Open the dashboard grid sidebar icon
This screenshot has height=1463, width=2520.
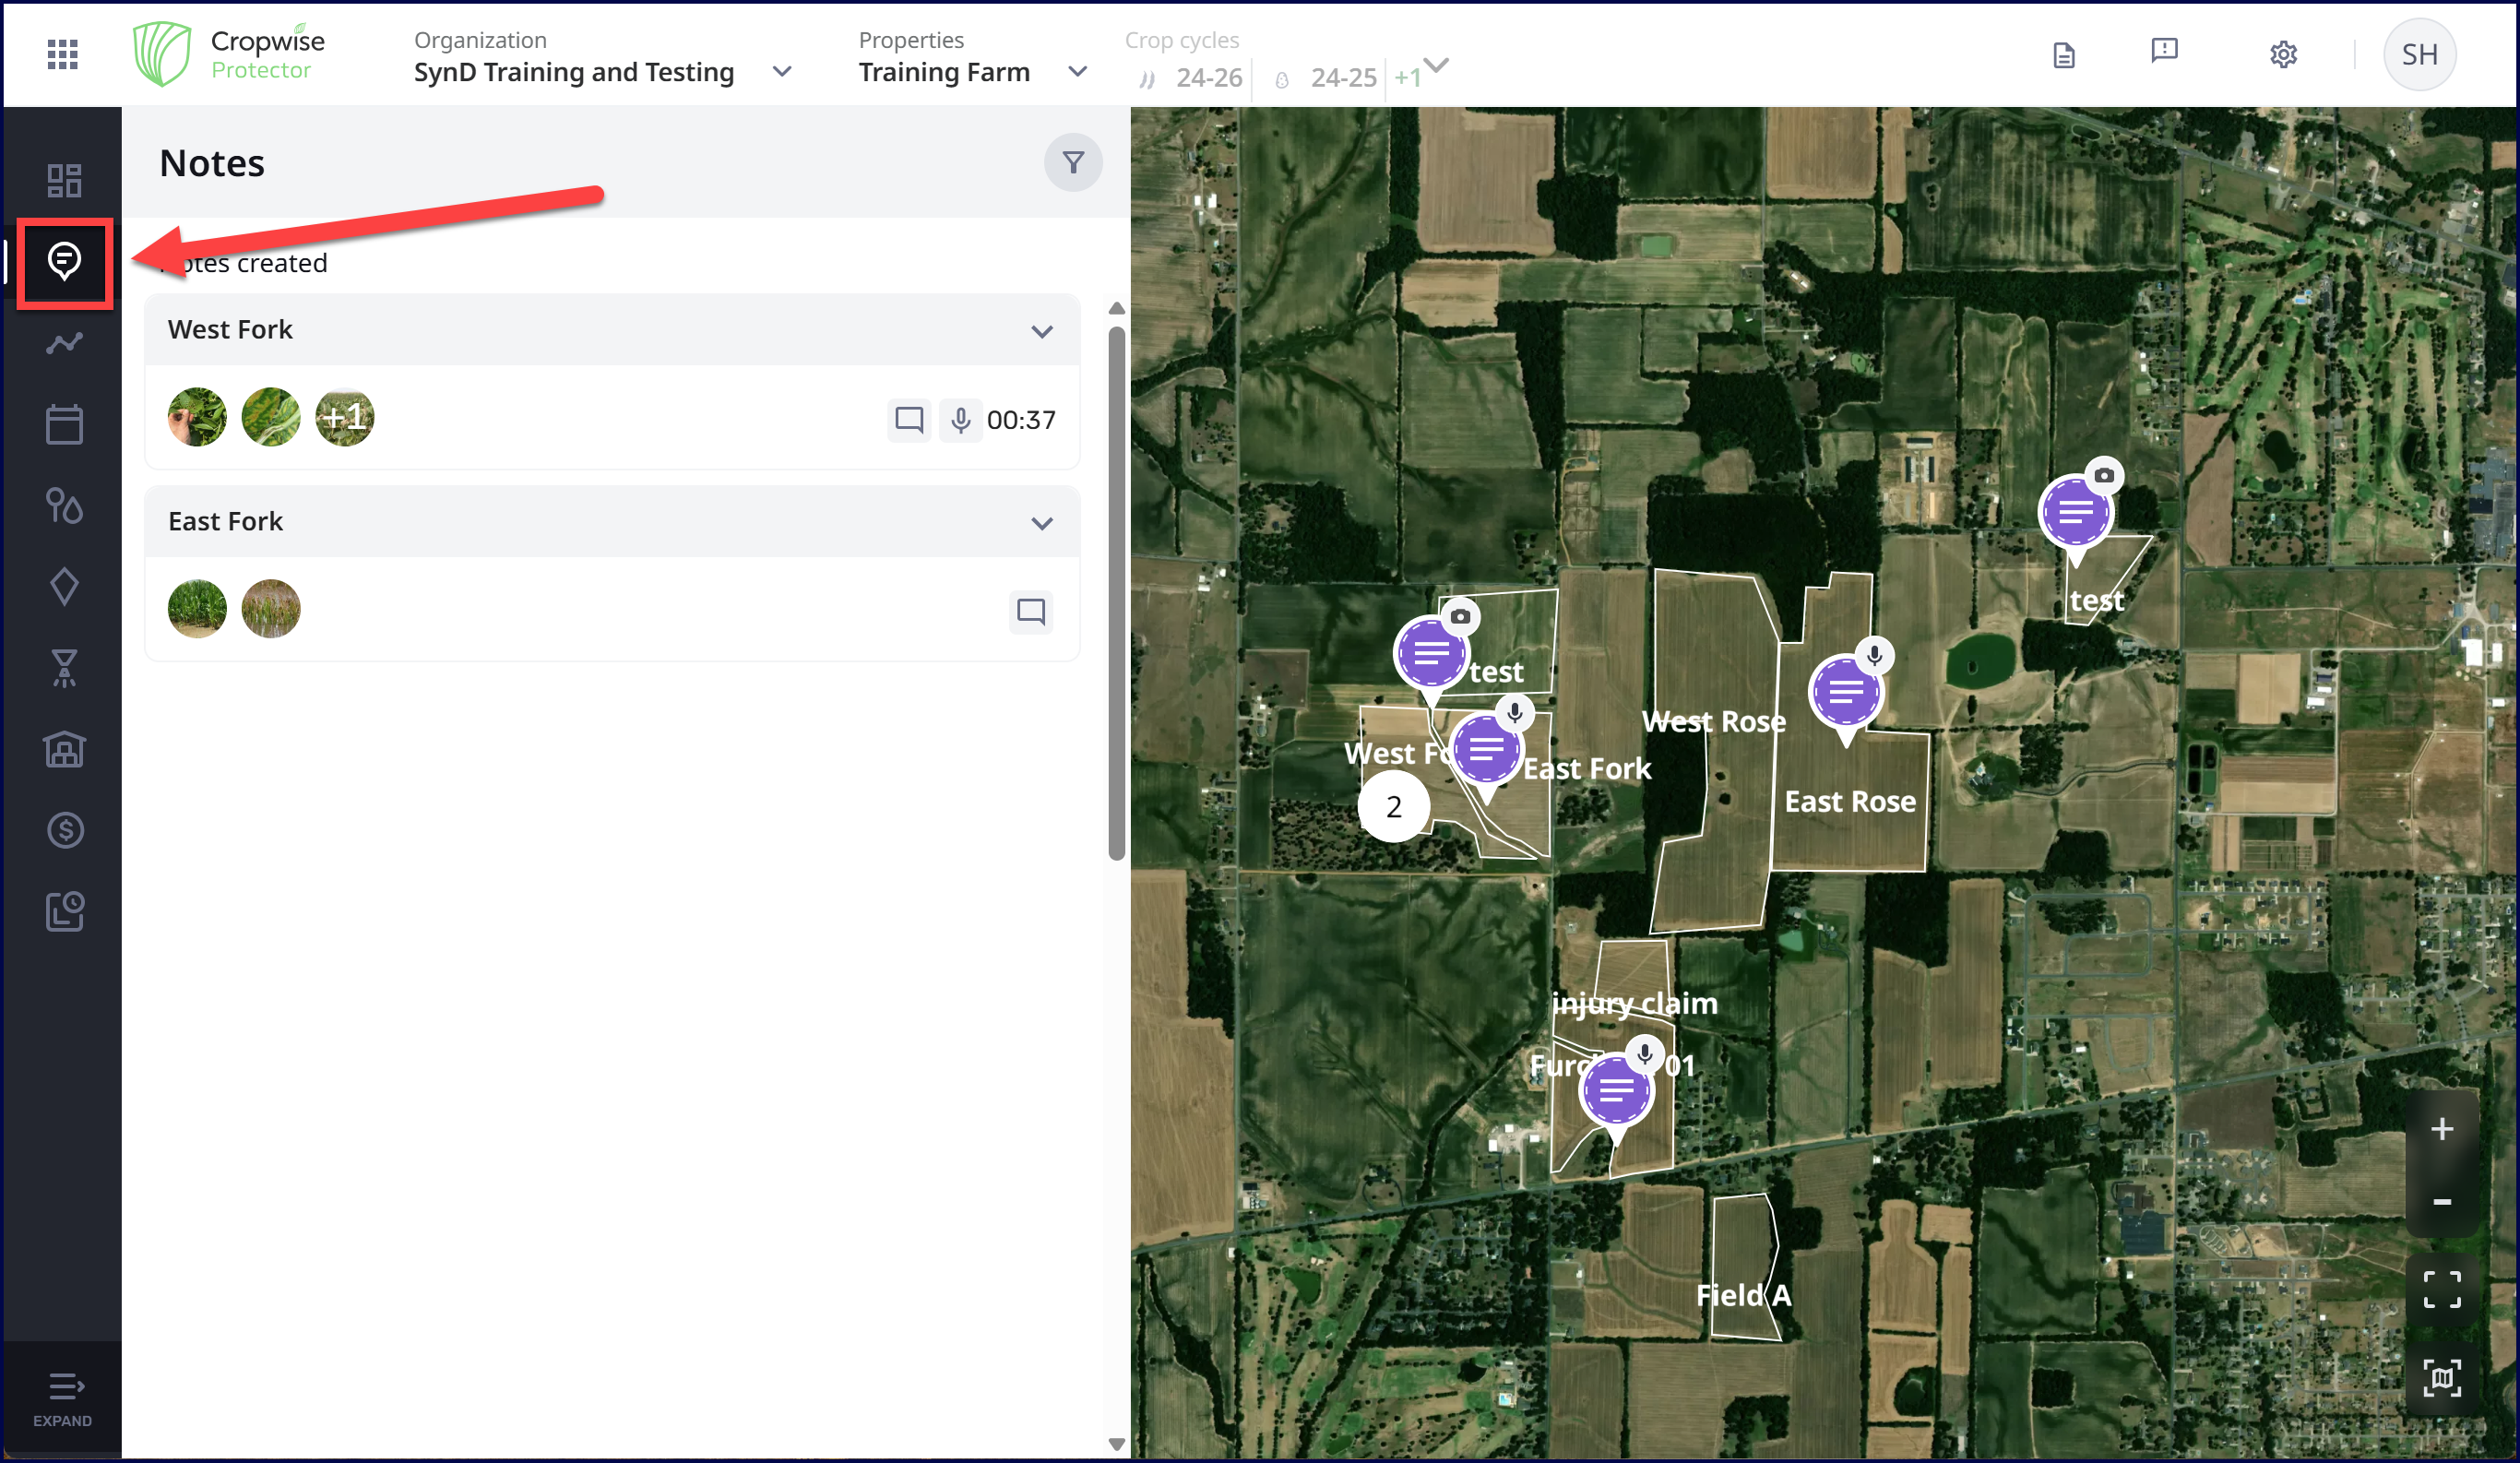(64, 181)
